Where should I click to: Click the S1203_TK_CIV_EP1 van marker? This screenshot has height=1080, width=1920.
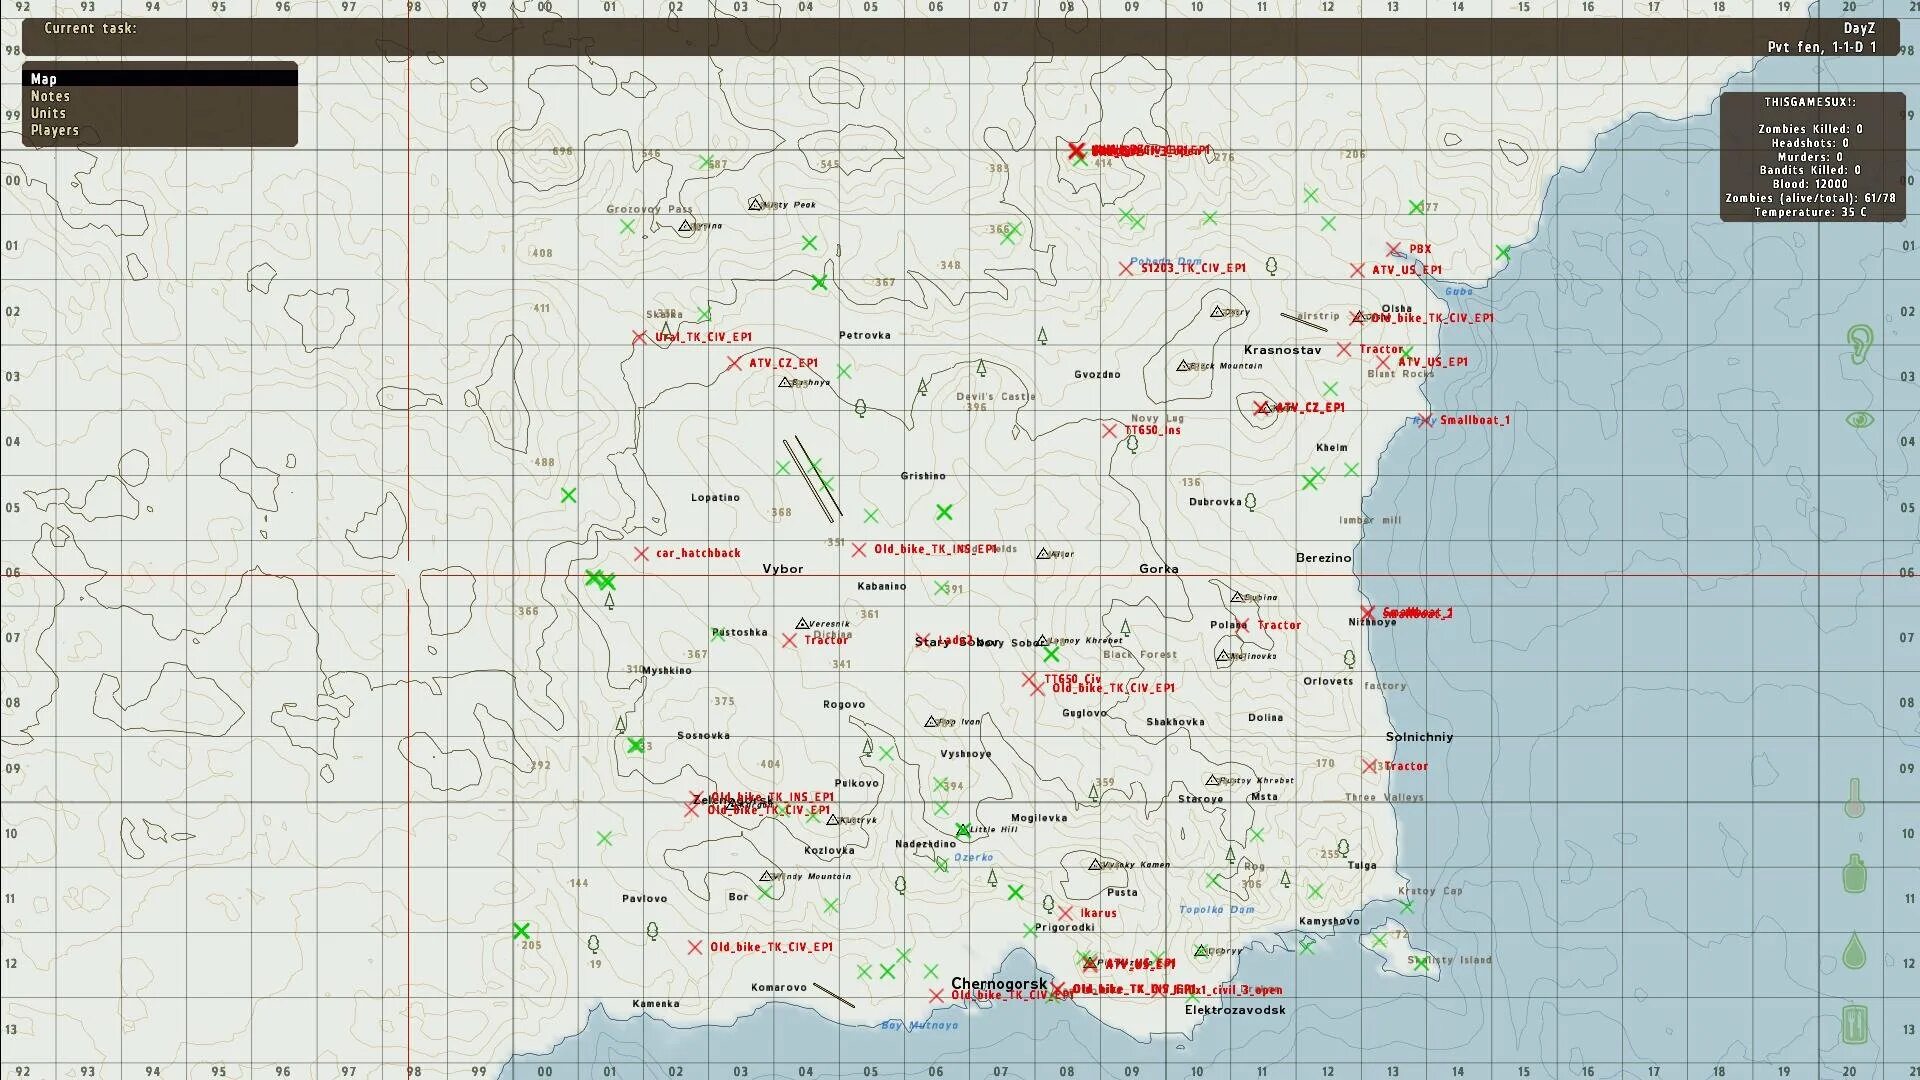(1126, 268)
